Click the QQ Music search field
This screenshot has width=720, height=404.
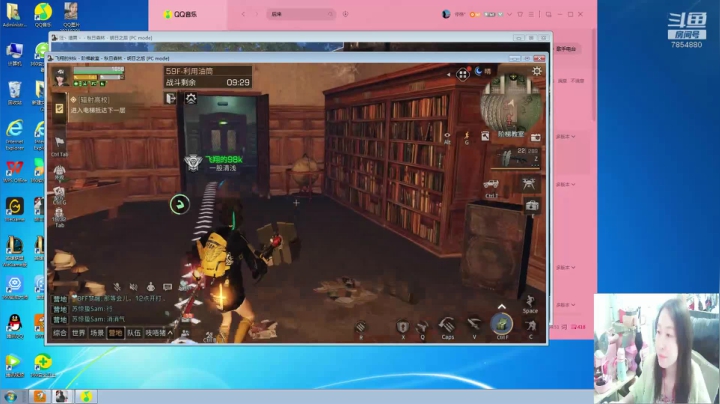[x=300, y=14]
